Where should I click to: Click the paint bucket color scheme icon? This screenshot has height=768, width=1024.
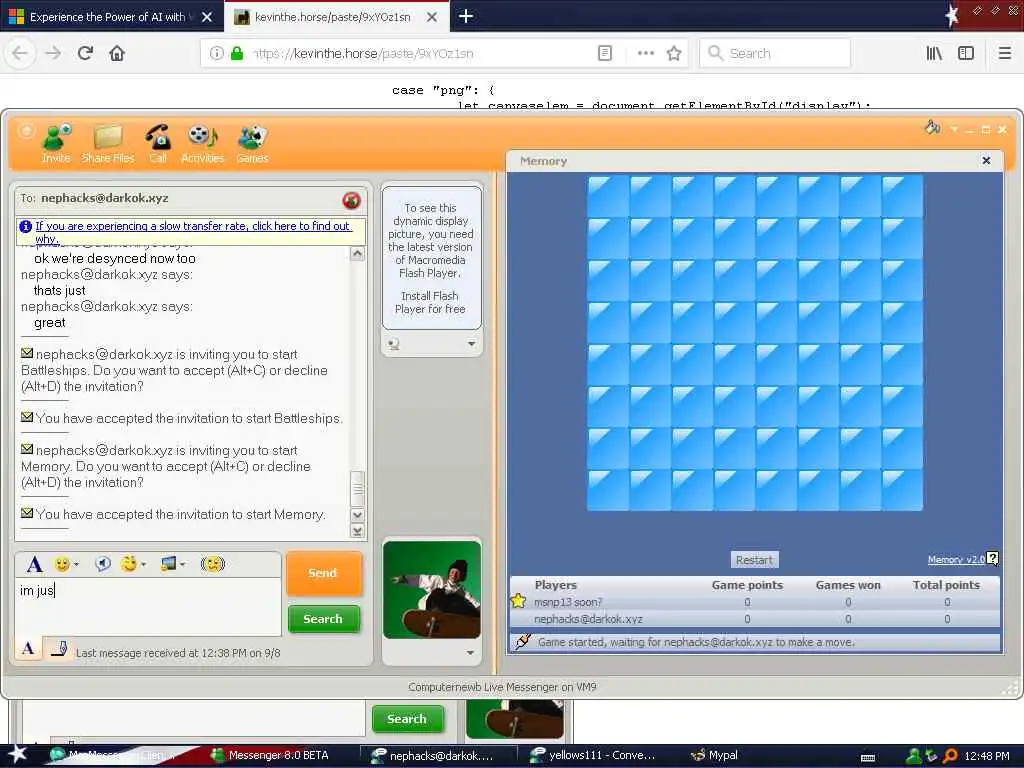pyautogui.click(x=933, y=127)
